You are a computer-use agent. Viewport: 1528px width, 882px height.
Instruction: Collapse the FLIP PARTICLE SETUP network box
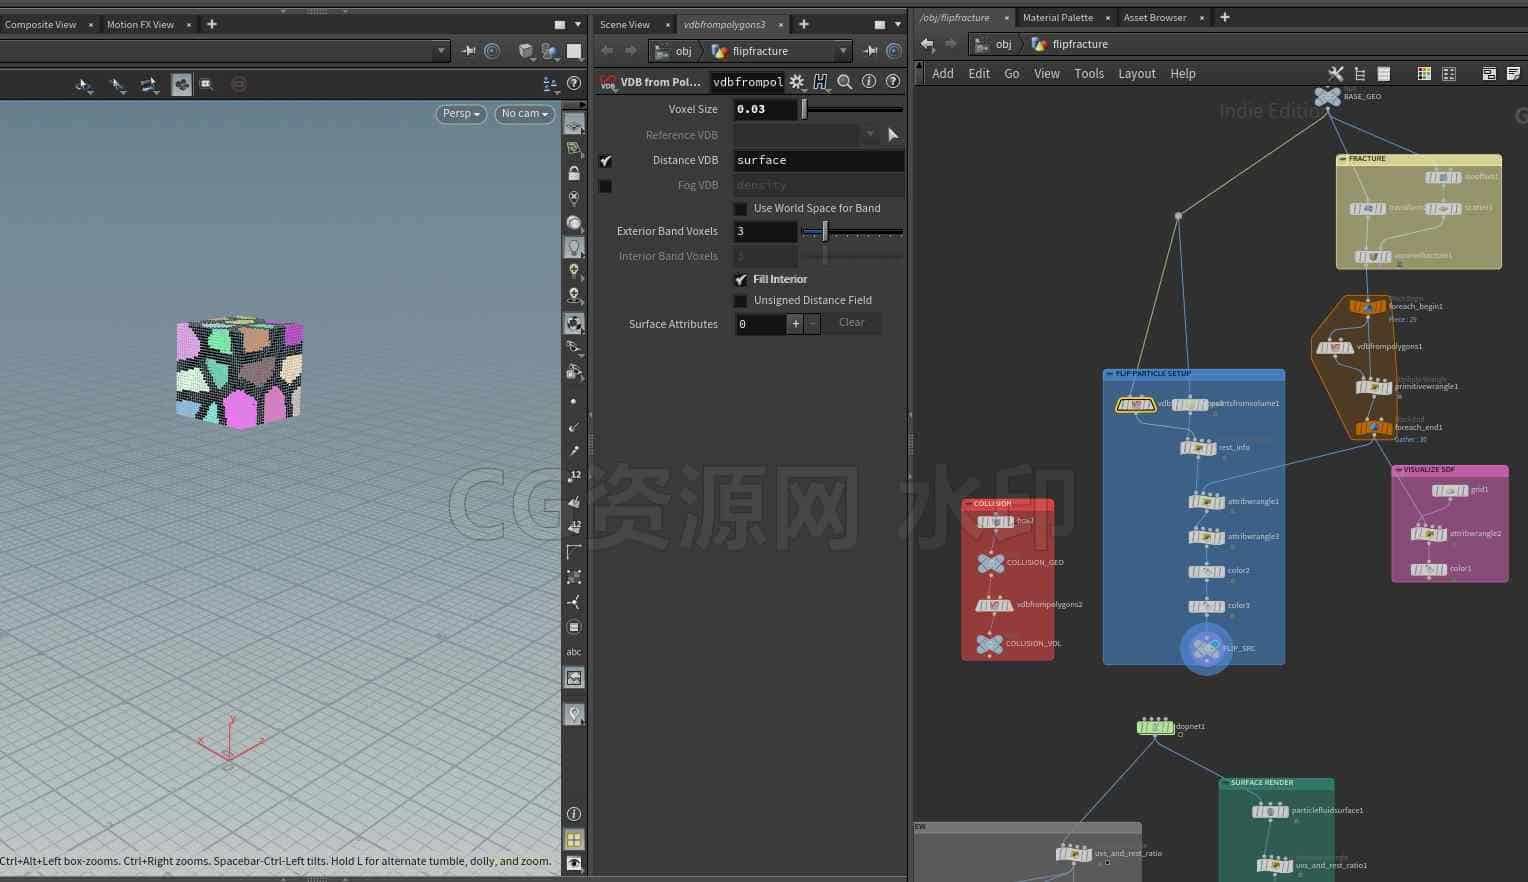tap(1110, 374)
